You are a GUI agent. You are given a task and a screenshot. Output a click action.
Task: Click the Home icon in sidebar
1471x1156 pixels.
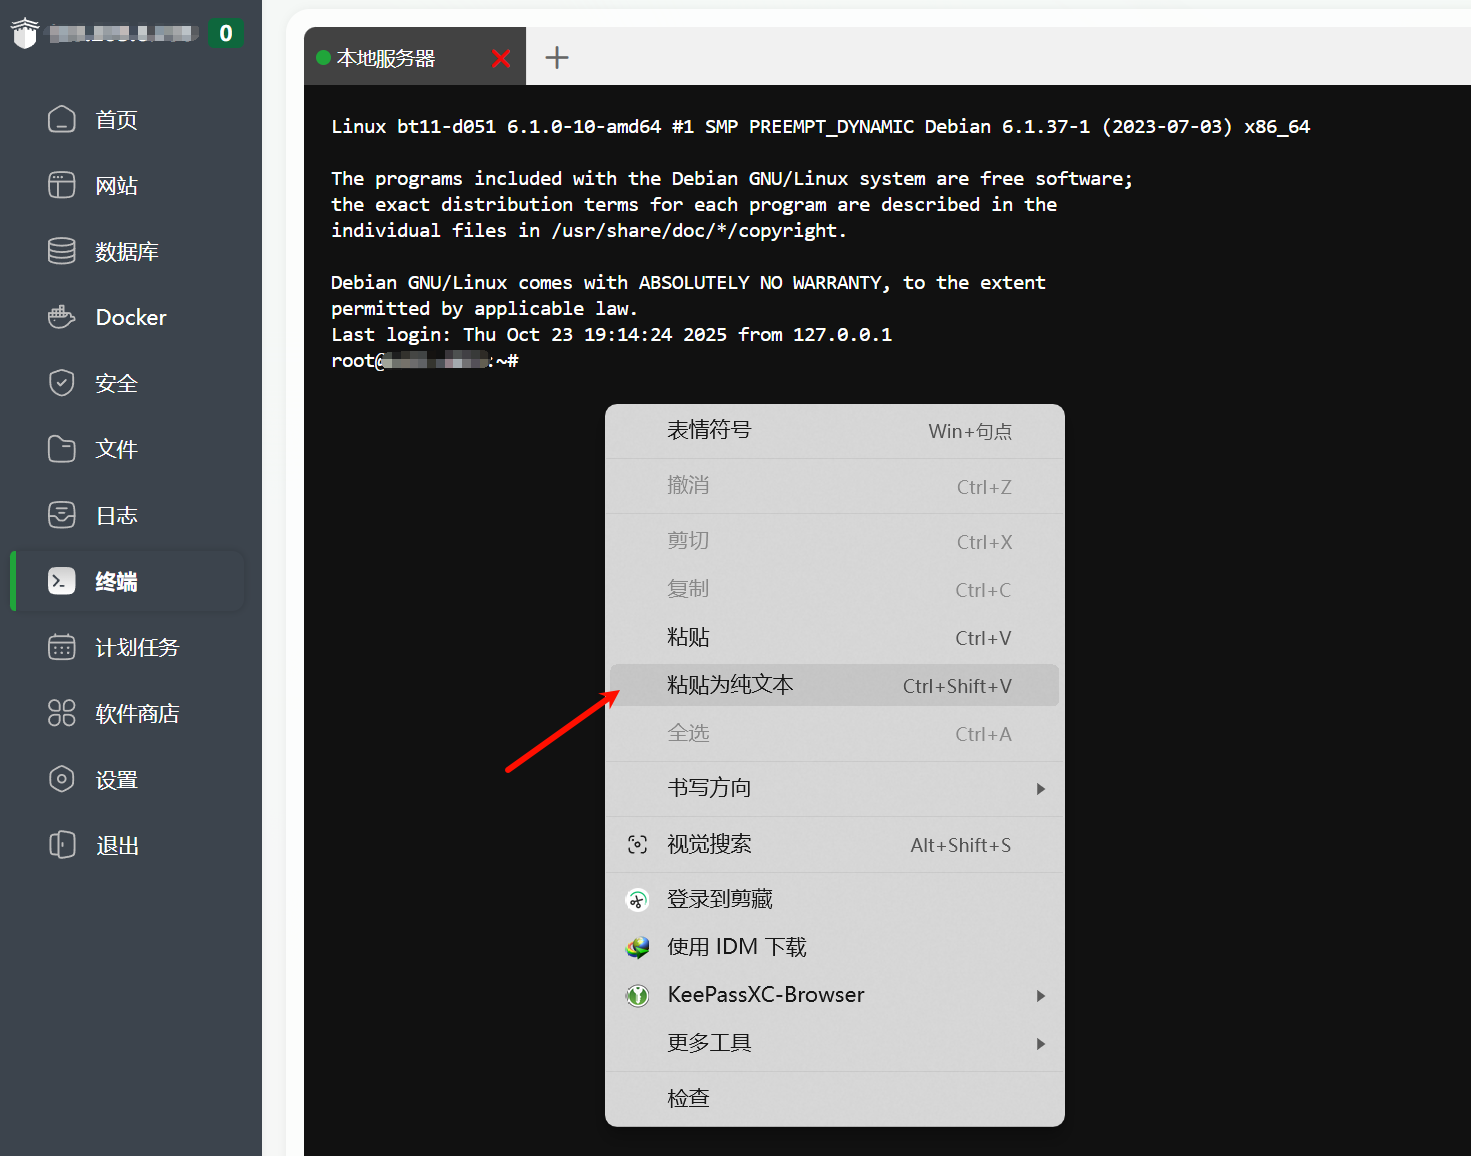pyautogui.click(x=62, y=120)
